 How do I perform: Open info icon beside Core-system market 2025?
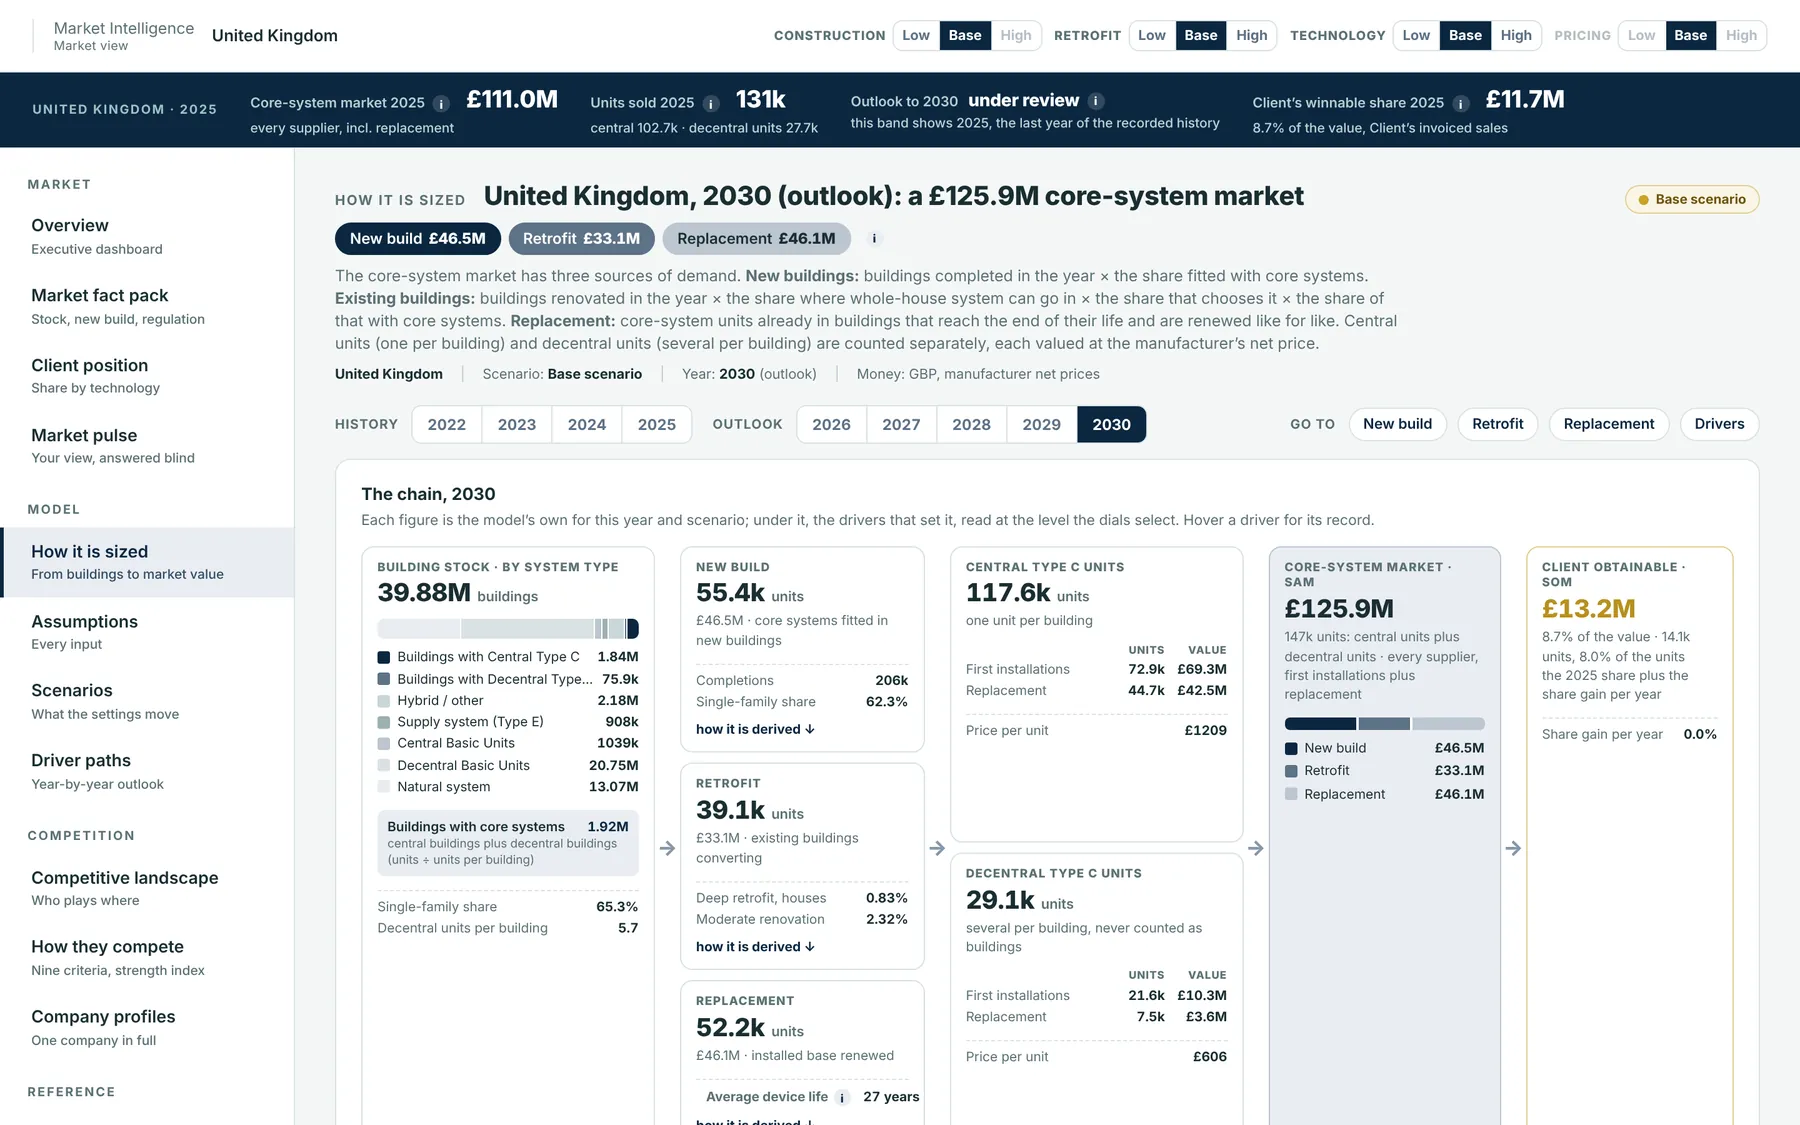coord(441,103)
